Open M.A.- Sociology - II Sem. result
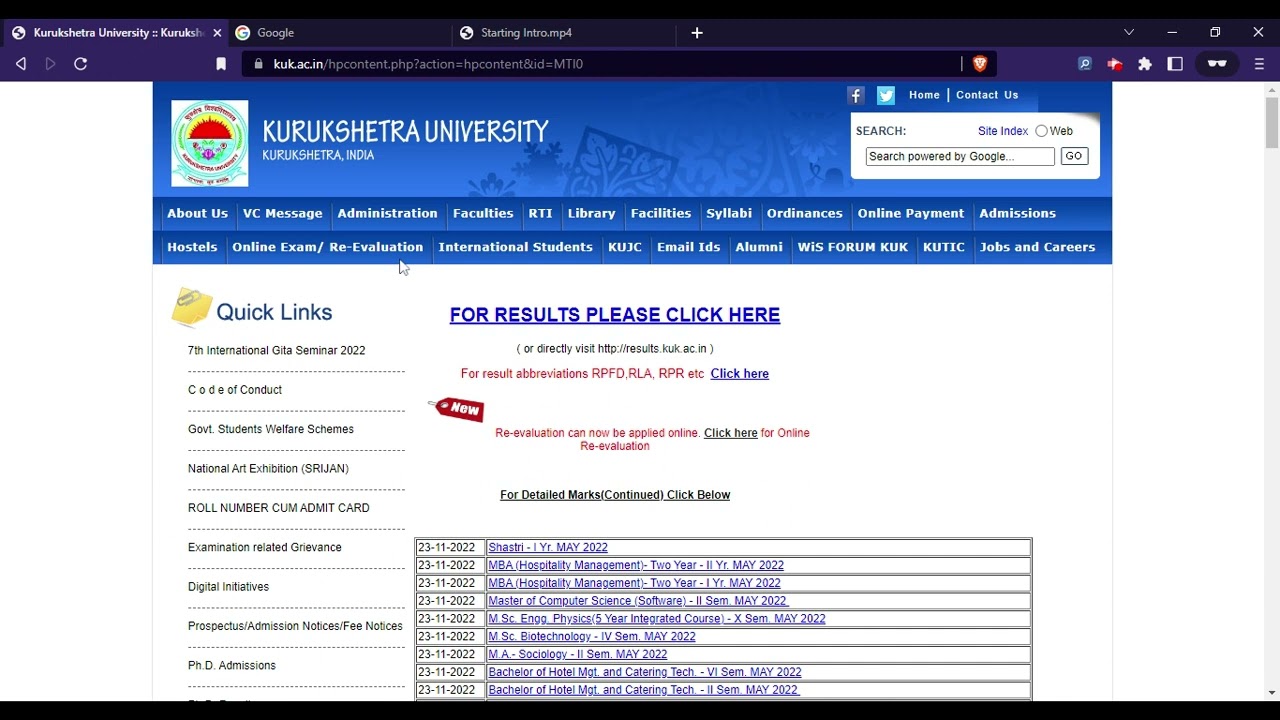 coord(578,654)
